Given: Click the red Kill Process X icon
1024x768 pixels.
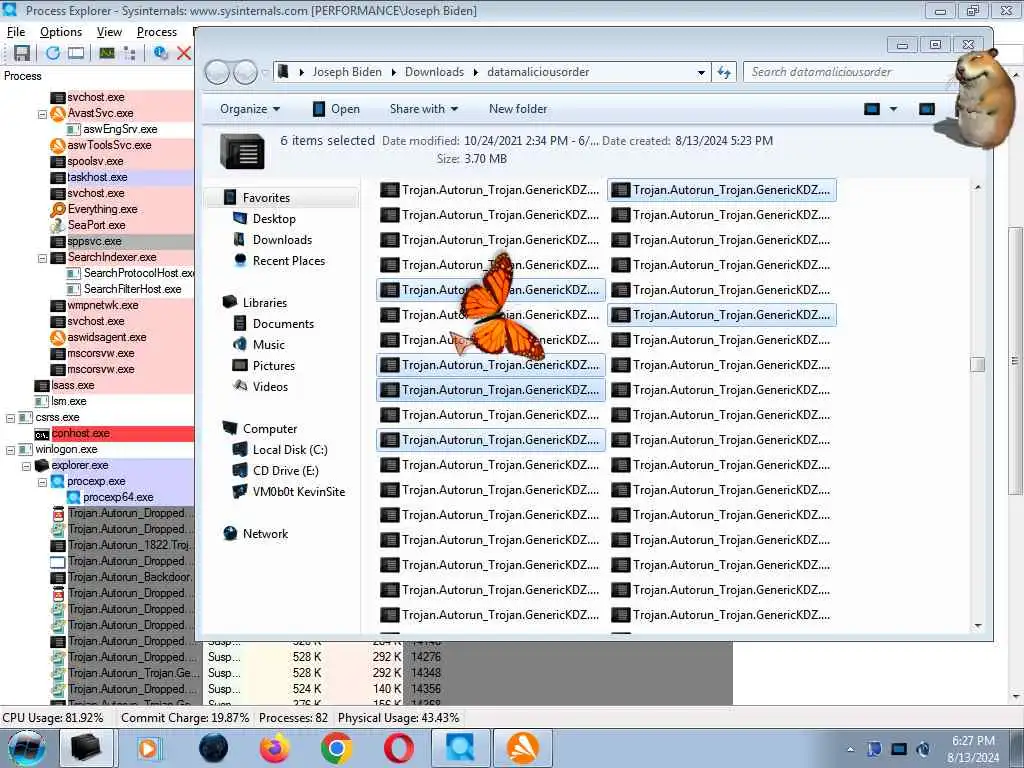Looking at the screenshot, I should click(184, 53).
